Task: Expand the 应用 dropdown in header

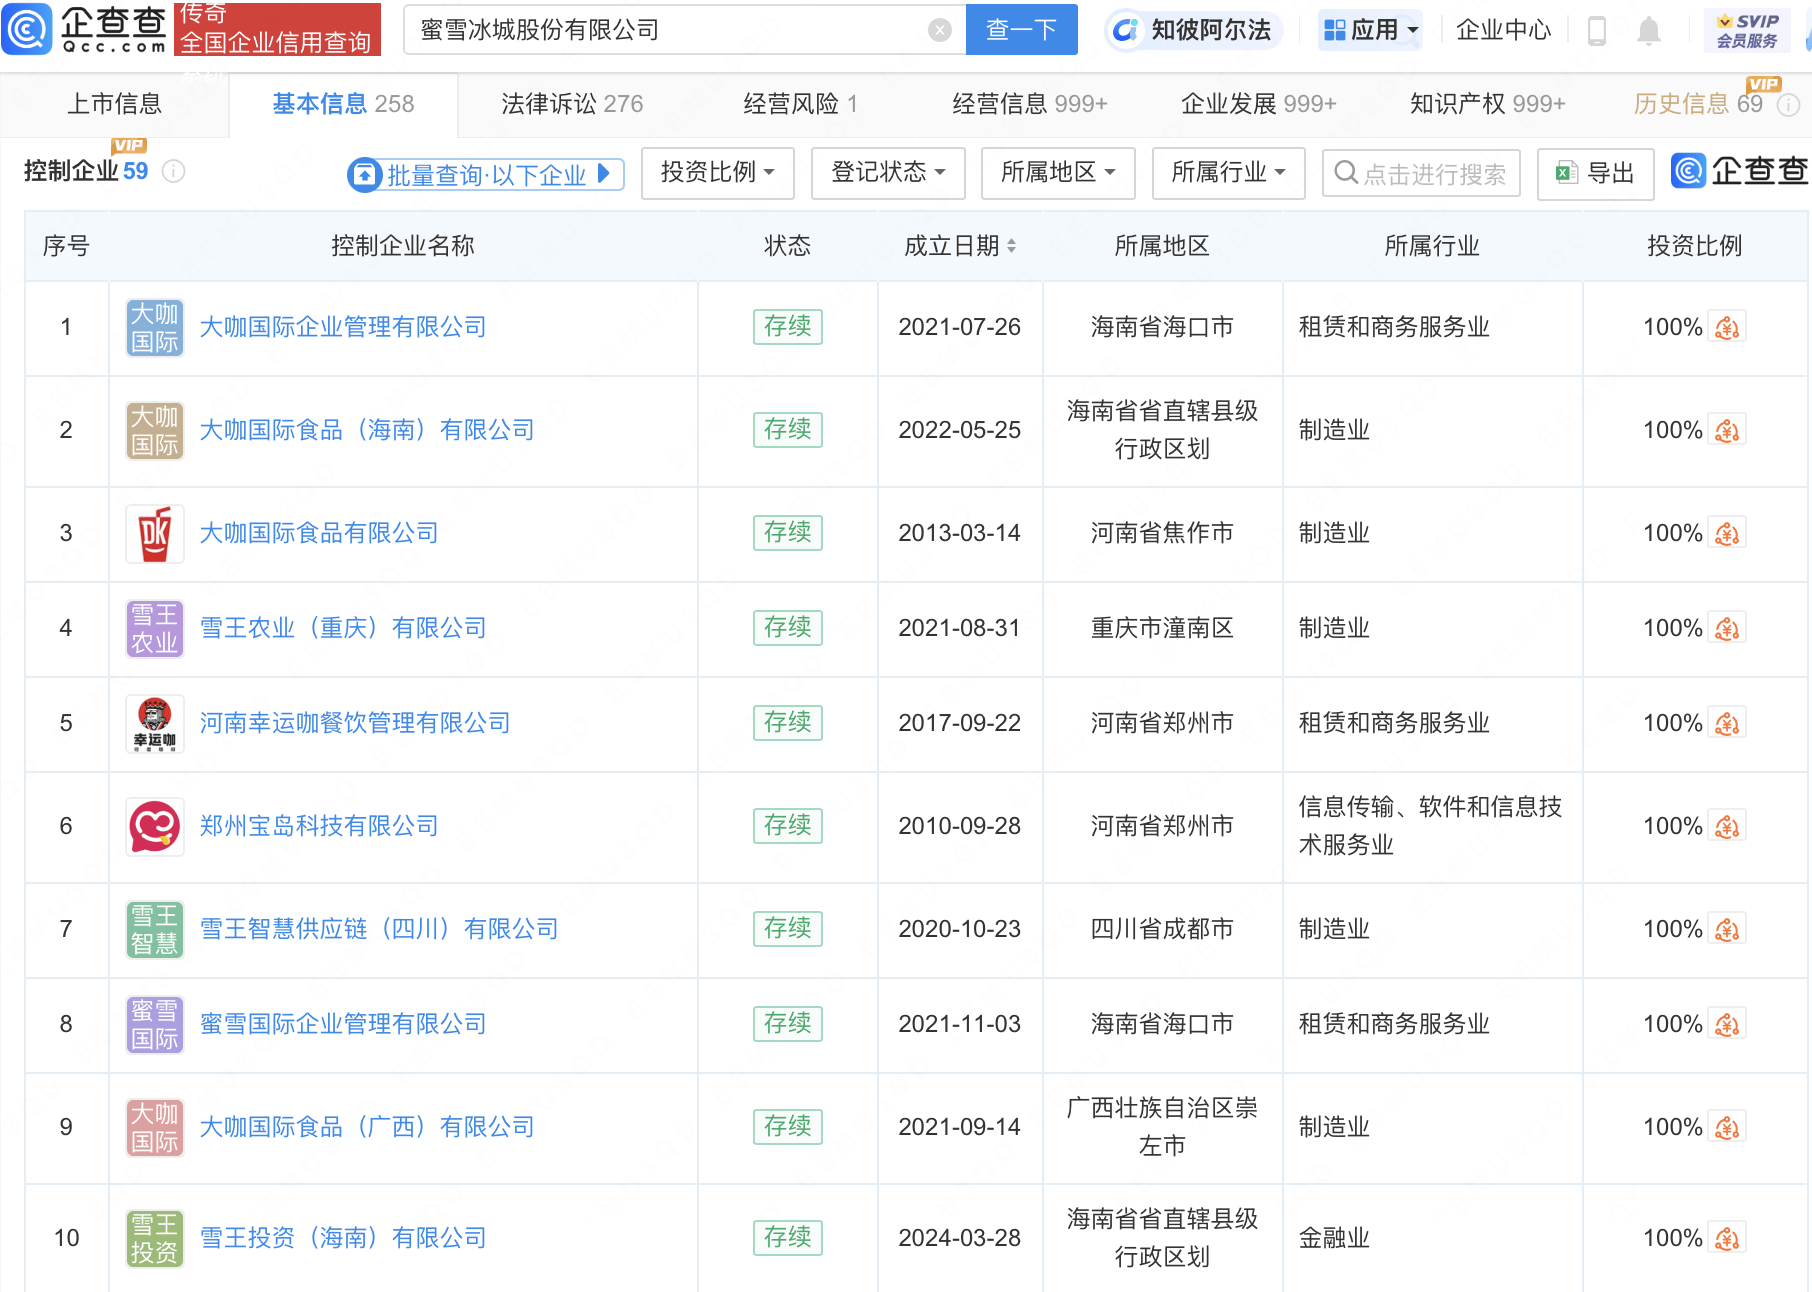Action: [x=1370, y=29]
